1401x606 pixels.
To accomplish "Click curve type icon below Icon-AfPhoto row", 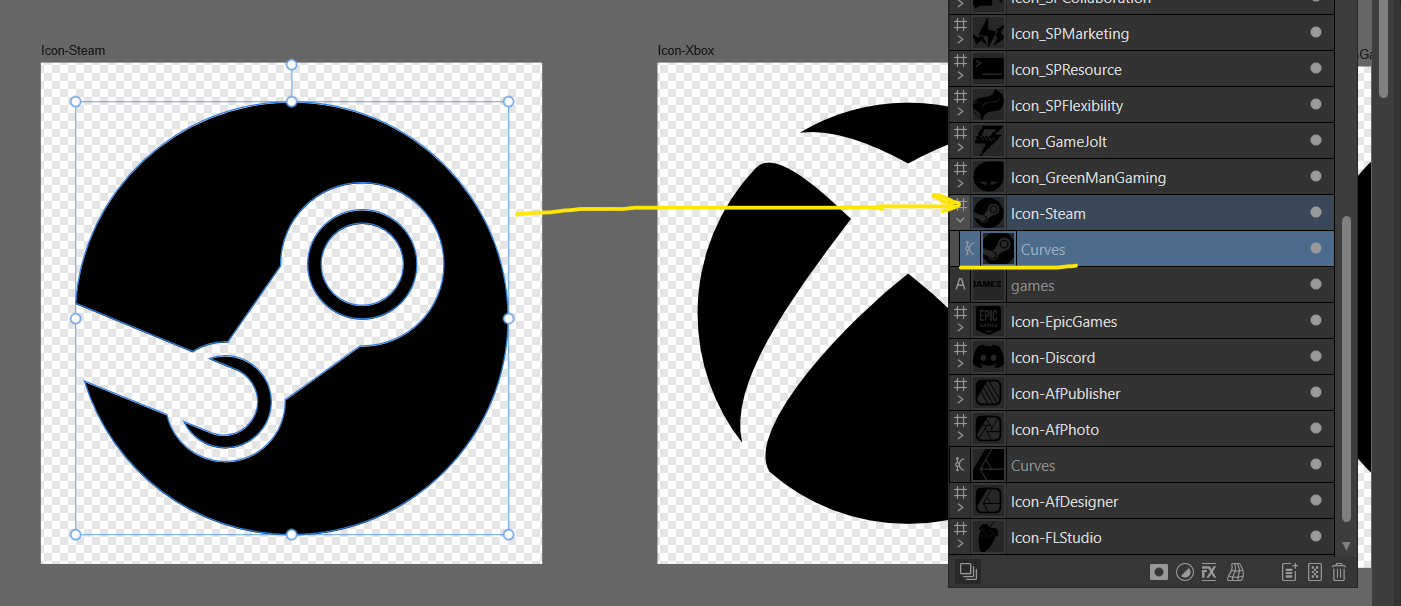I will 960,465.
